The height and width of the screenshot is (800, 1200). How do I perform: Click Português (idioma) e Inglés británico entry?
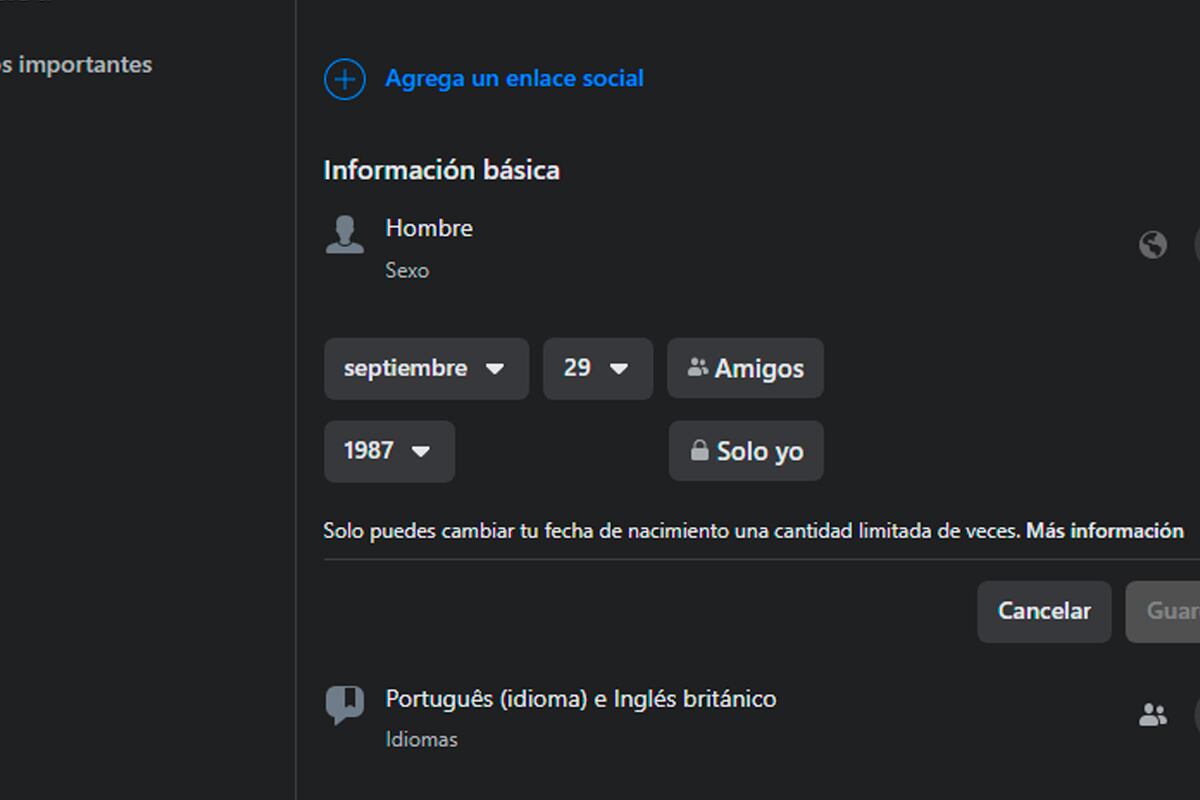click(581, 699)
